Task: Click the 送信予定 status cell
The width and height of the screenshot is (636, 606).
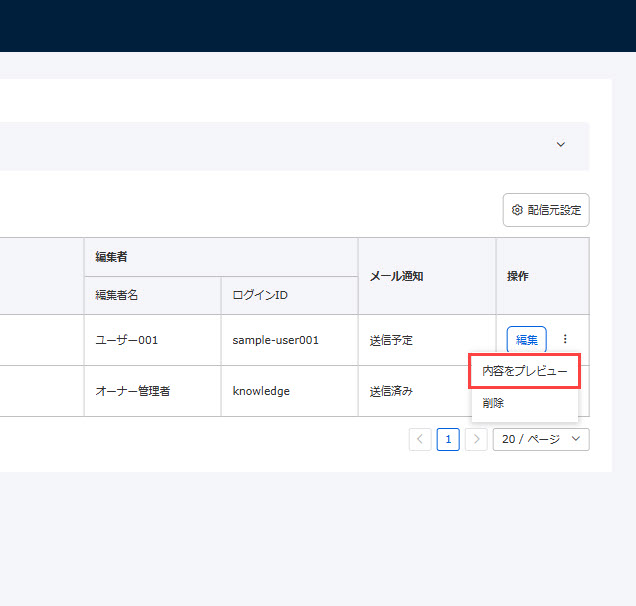Action: point(391,340)
